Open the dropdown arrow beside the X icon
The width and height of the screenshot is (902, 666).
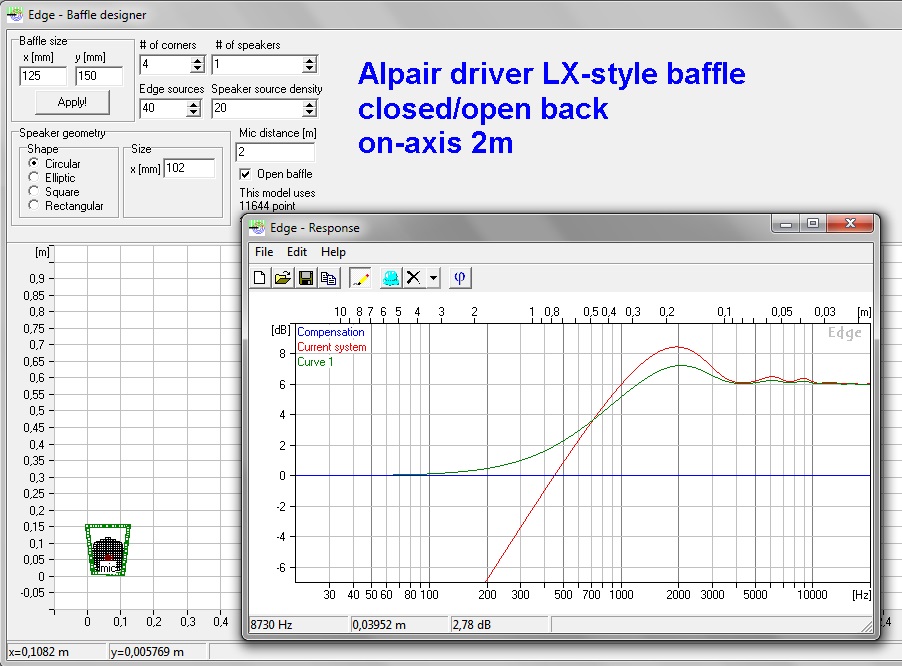coord(433,278)
